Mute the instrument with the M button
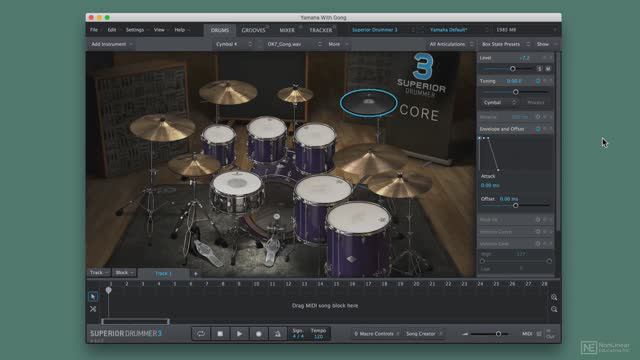Viewport: 640px width, 360px height. 548,69
